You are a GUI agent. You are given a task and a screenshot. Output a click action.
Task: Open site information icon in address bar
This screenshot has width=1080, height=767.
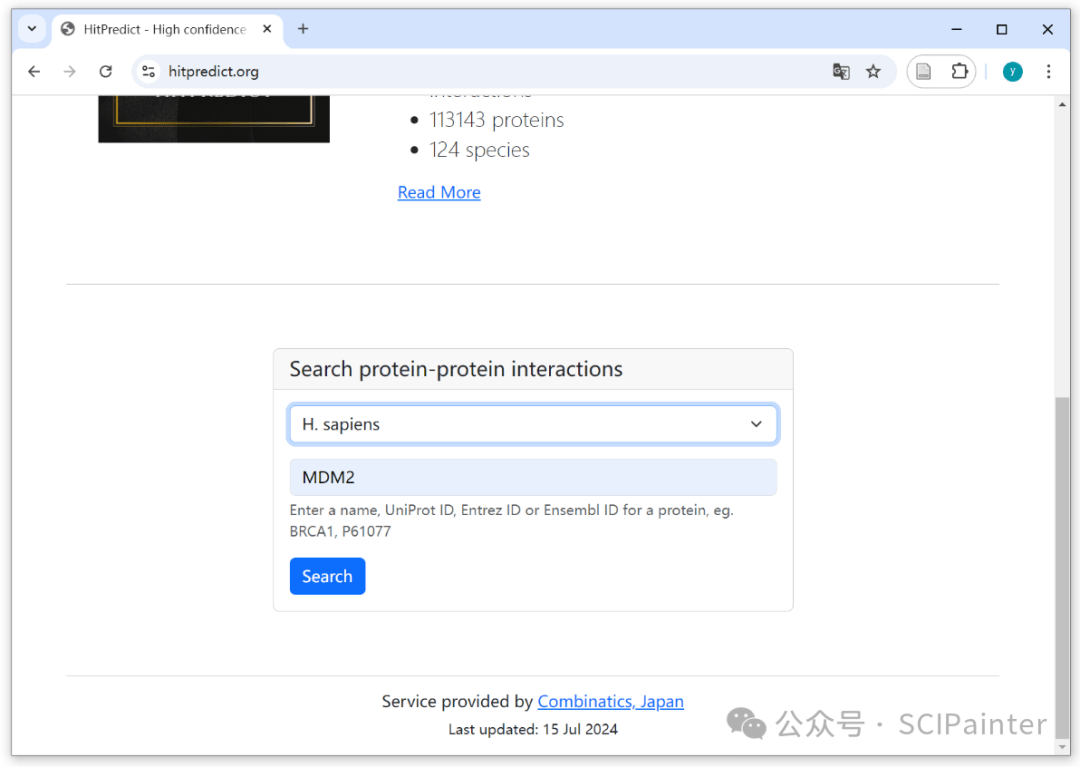148,72
